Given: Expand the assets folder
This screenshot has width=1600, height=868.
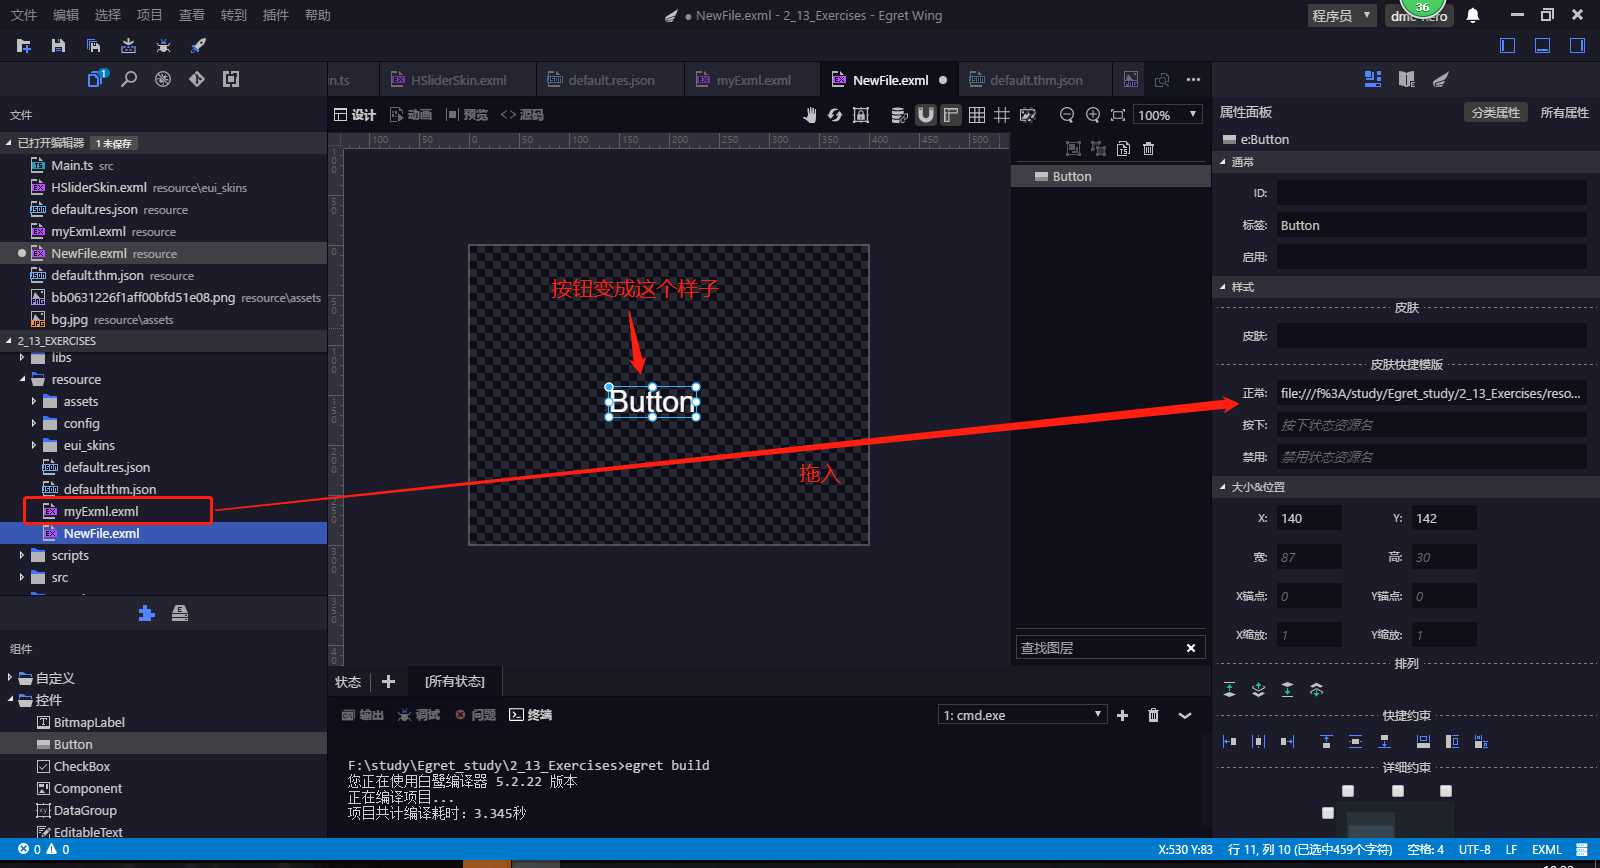Looking at the screenshot, I should [x=34, y=402].
